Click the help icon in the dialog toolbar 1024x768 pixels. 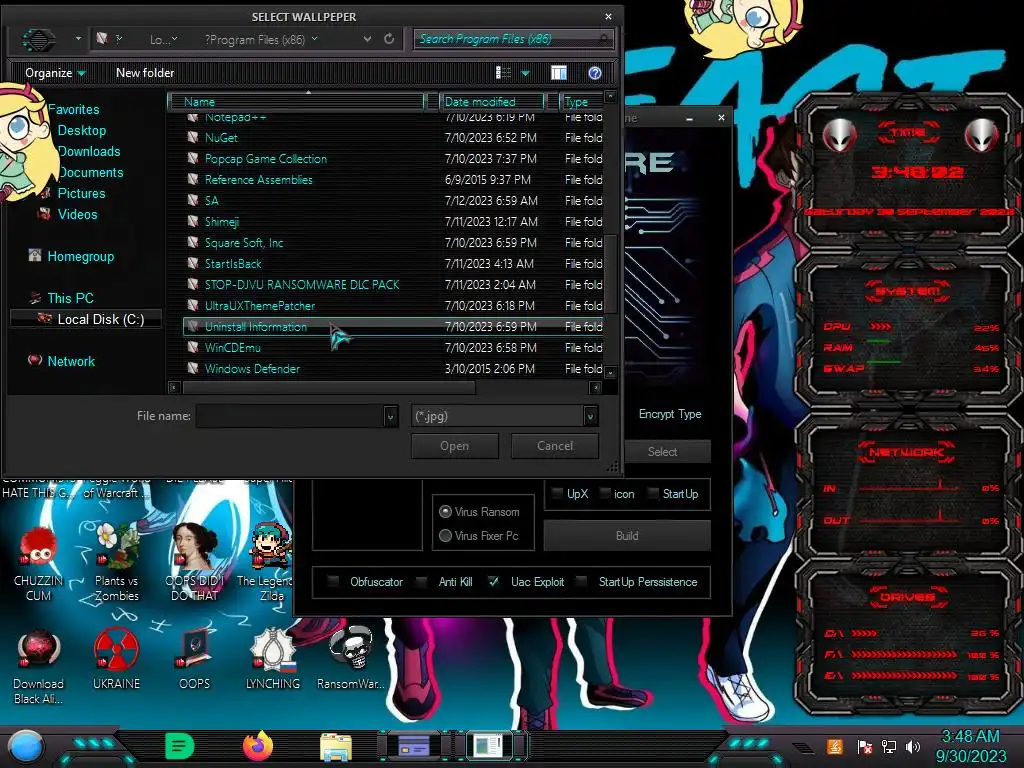click(594, 73)
